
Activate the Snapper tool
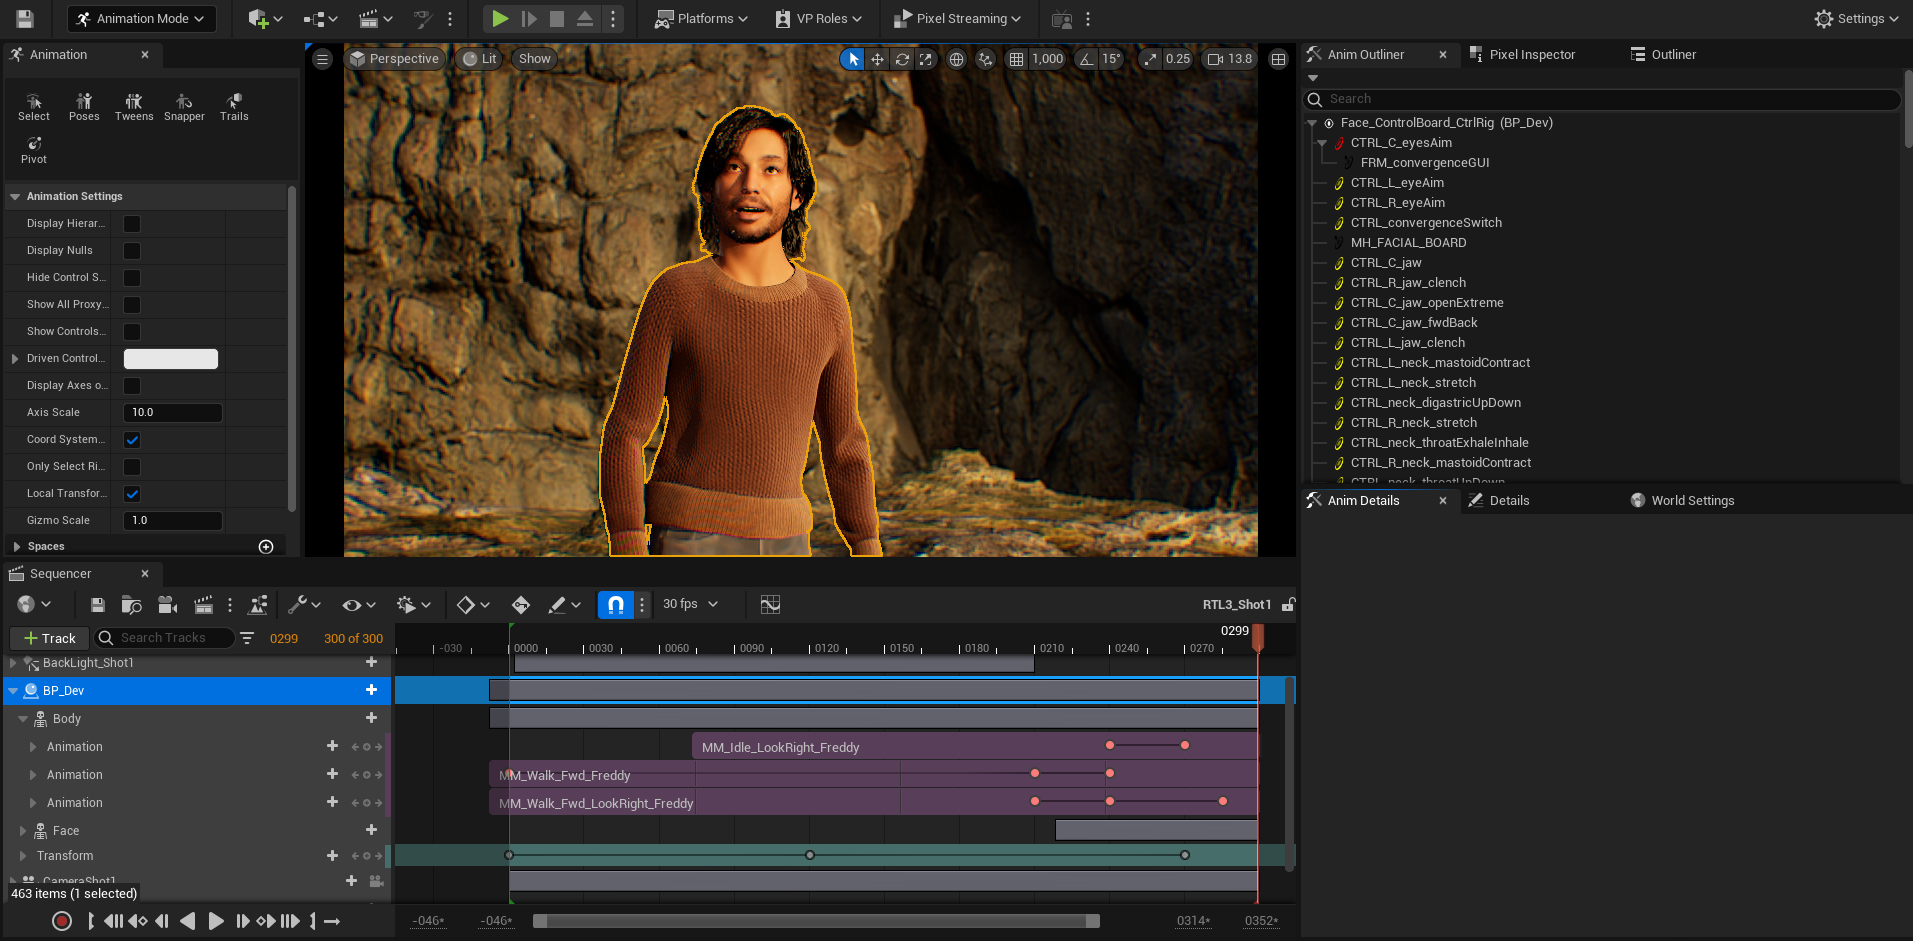tap(184, 107)
